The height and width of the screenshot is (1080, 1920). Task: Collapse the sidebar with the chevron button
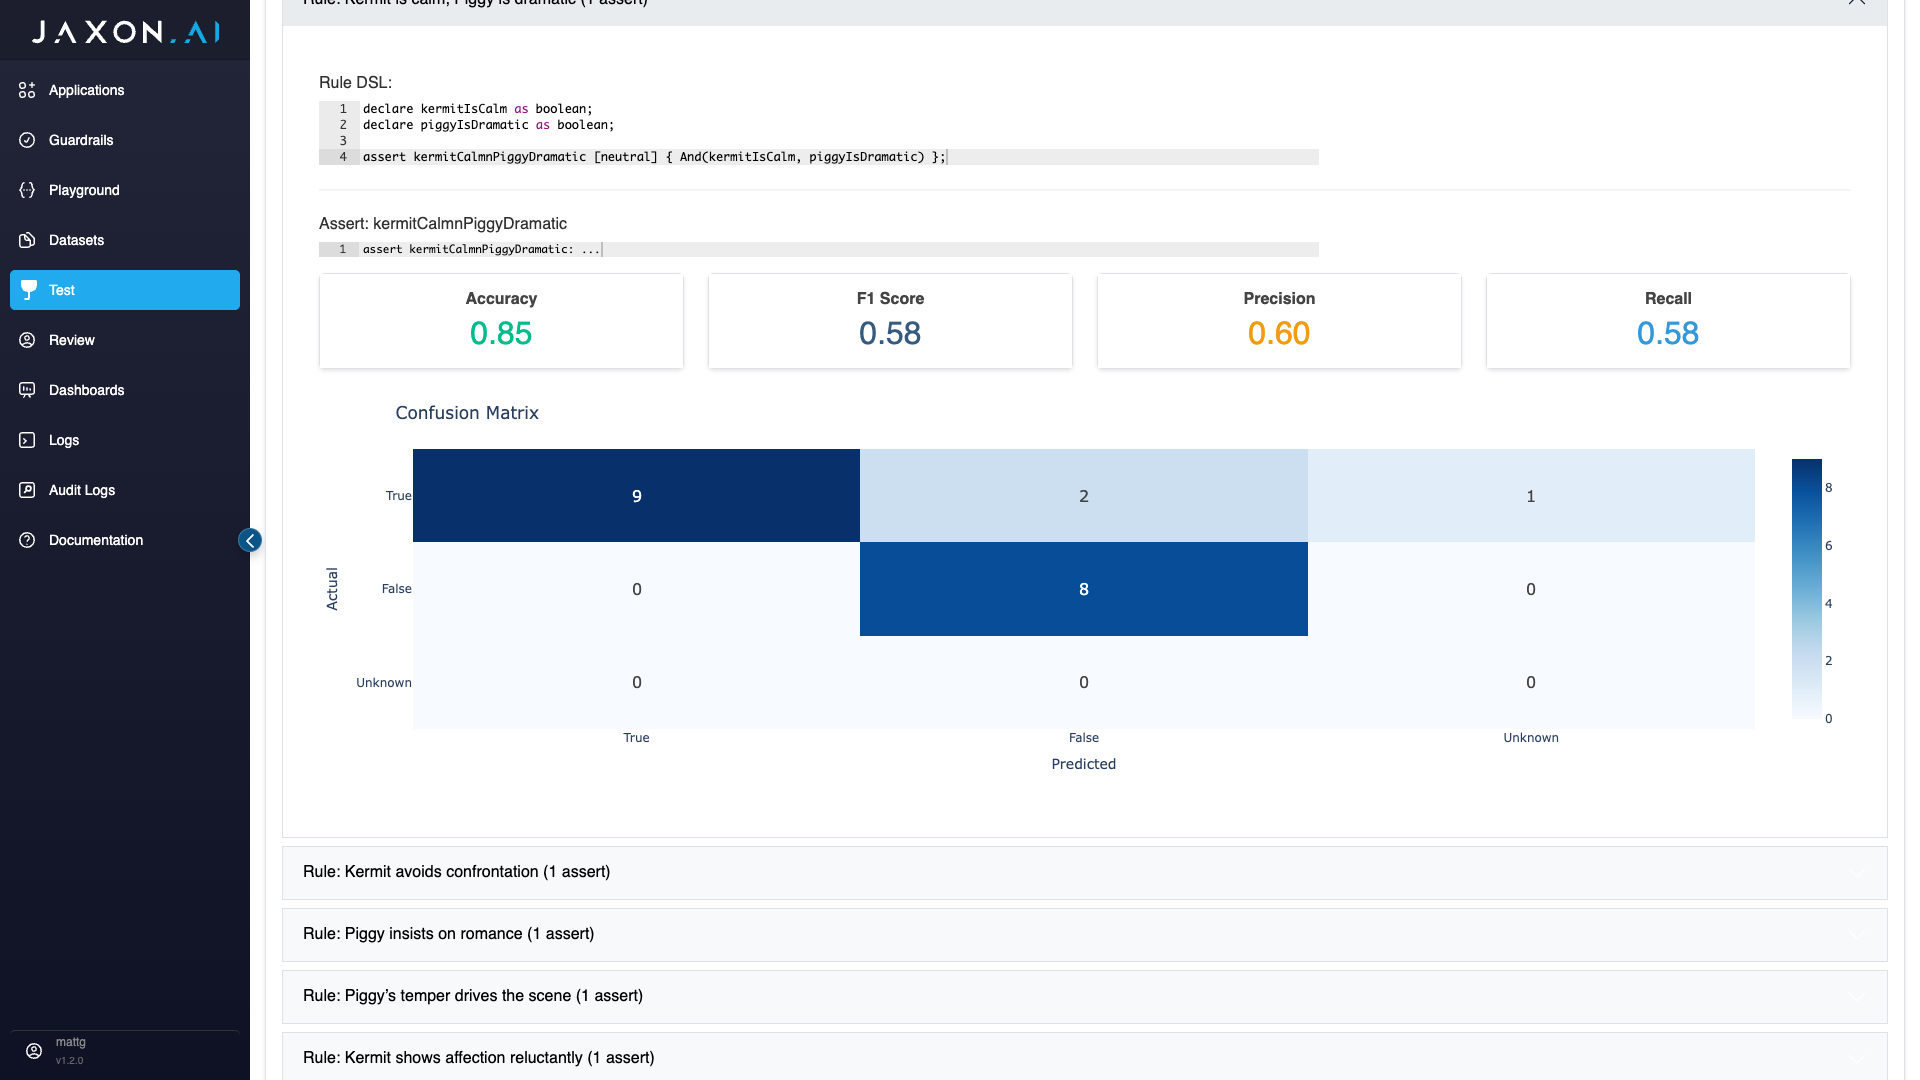(250, 540)
